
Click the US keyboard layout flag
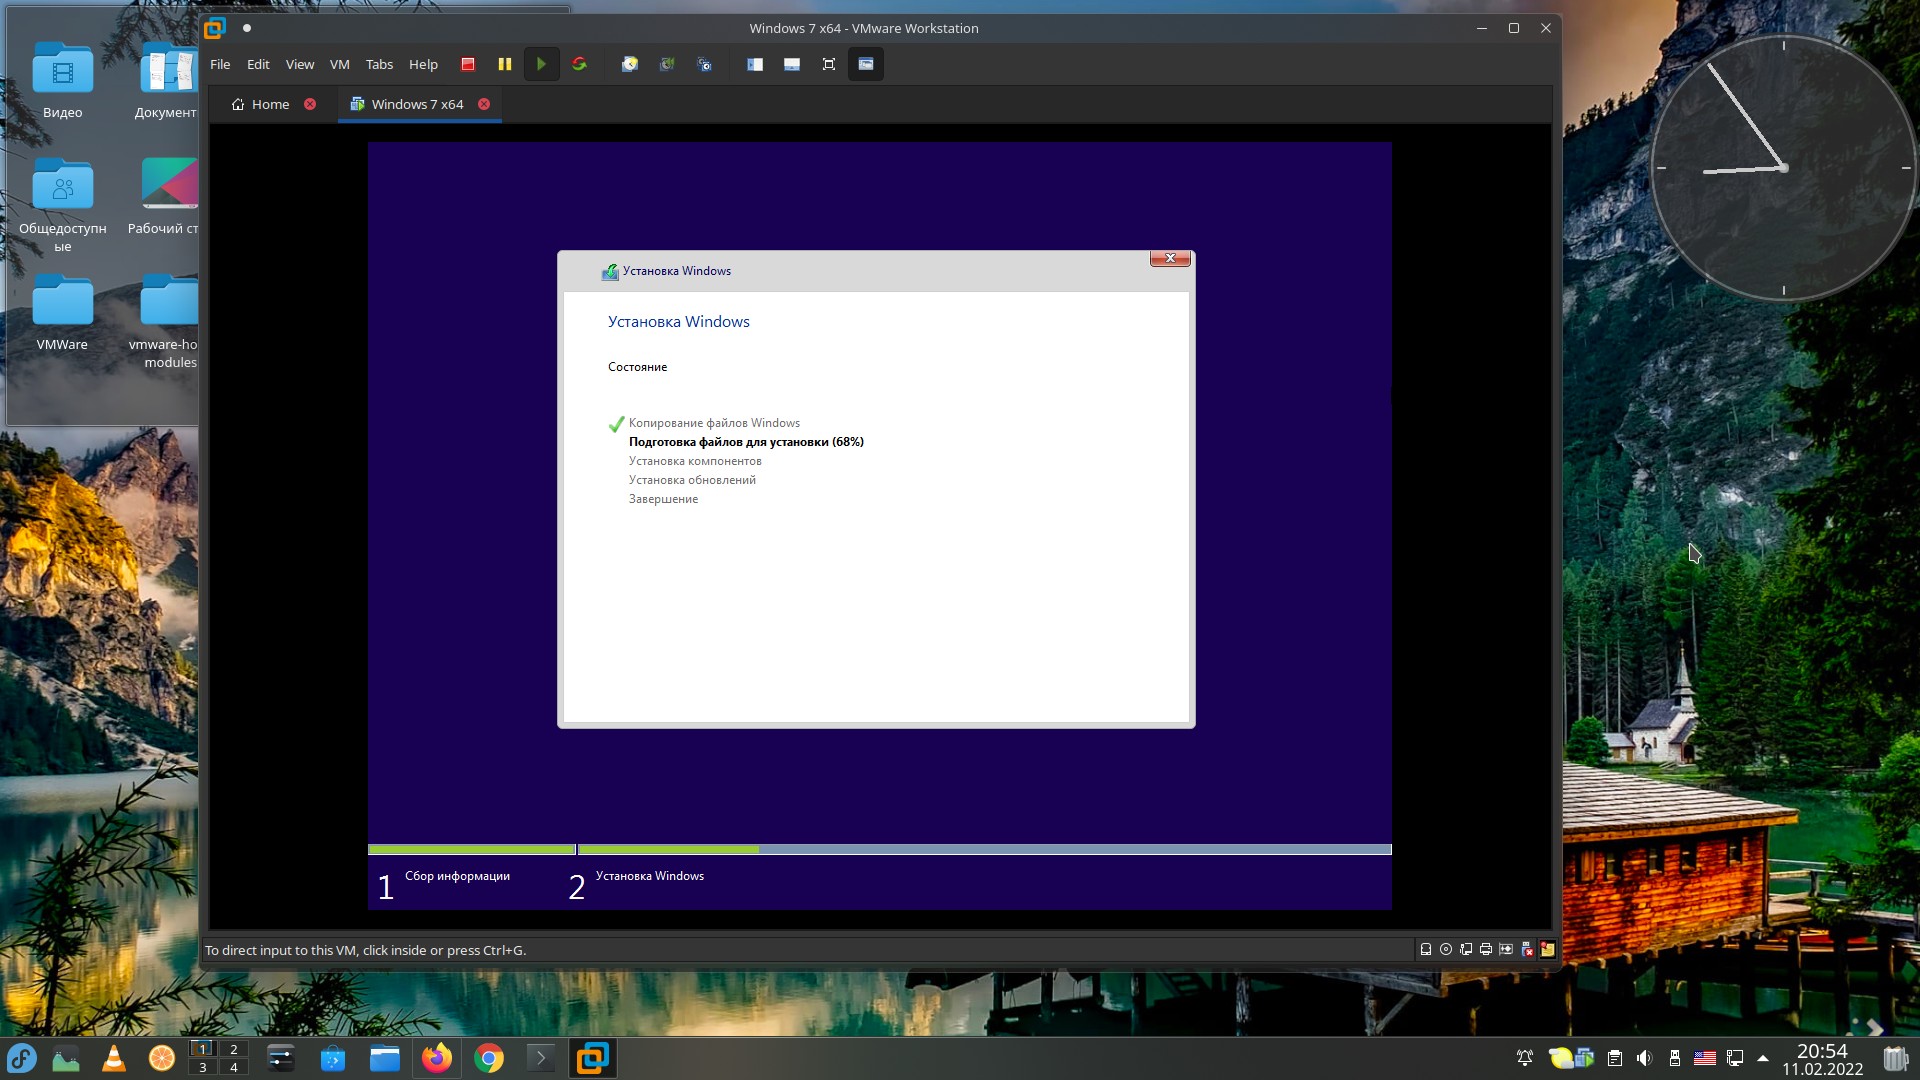[1705, 1058]
